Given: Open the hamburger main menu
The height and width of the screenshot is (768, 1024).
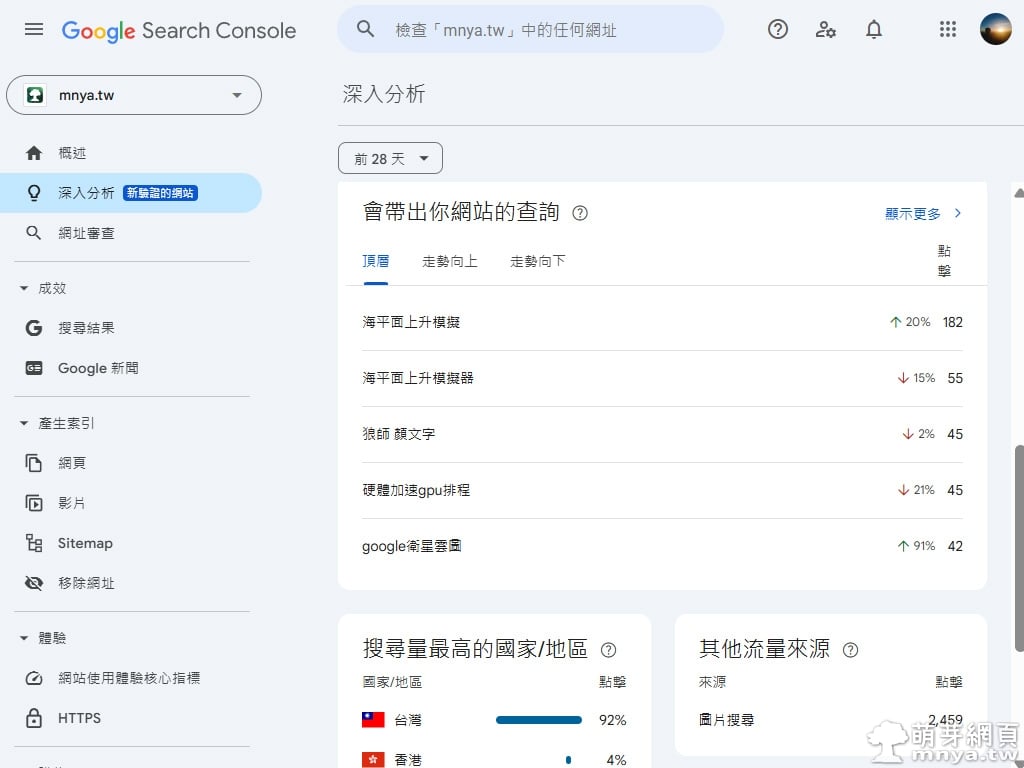Looking at the screenshot, I should coord(34,30).
